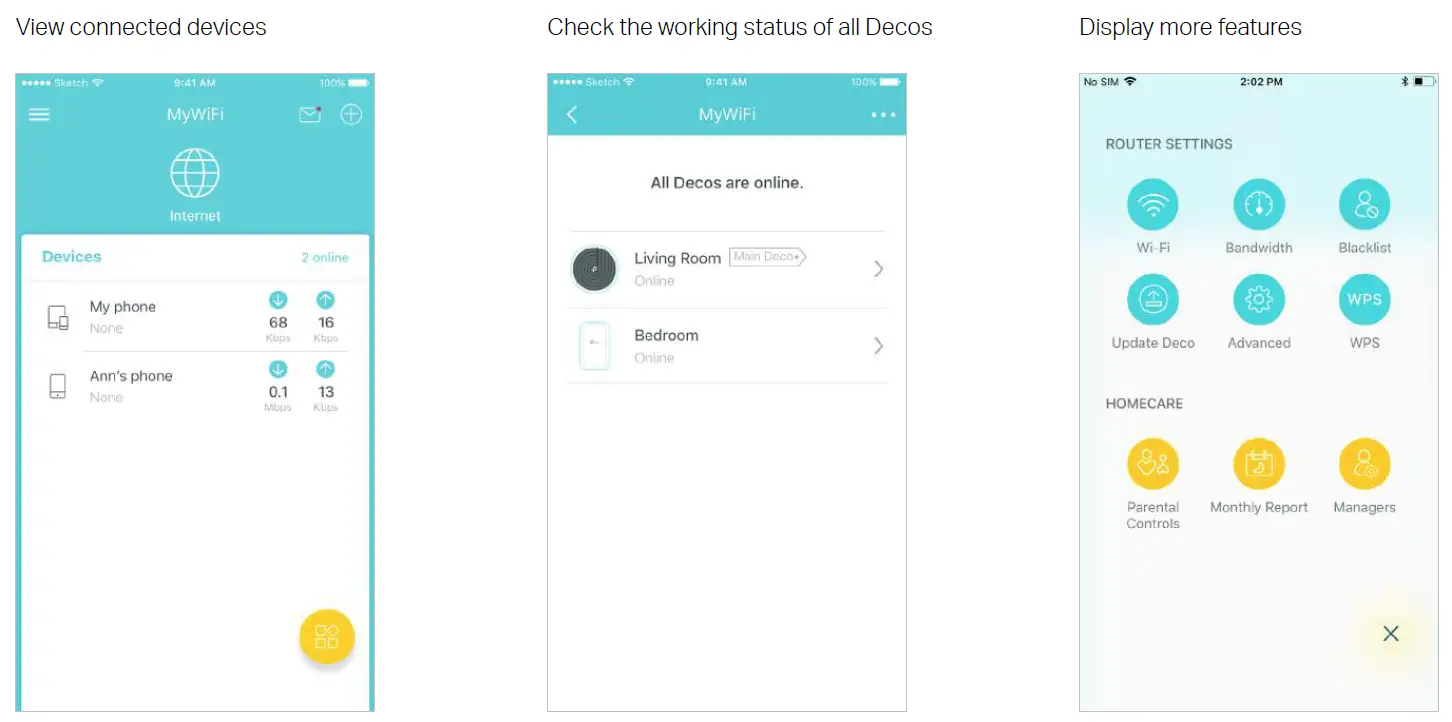
Task: Open the Monthly Report icon
Action: pos(1258,464)
